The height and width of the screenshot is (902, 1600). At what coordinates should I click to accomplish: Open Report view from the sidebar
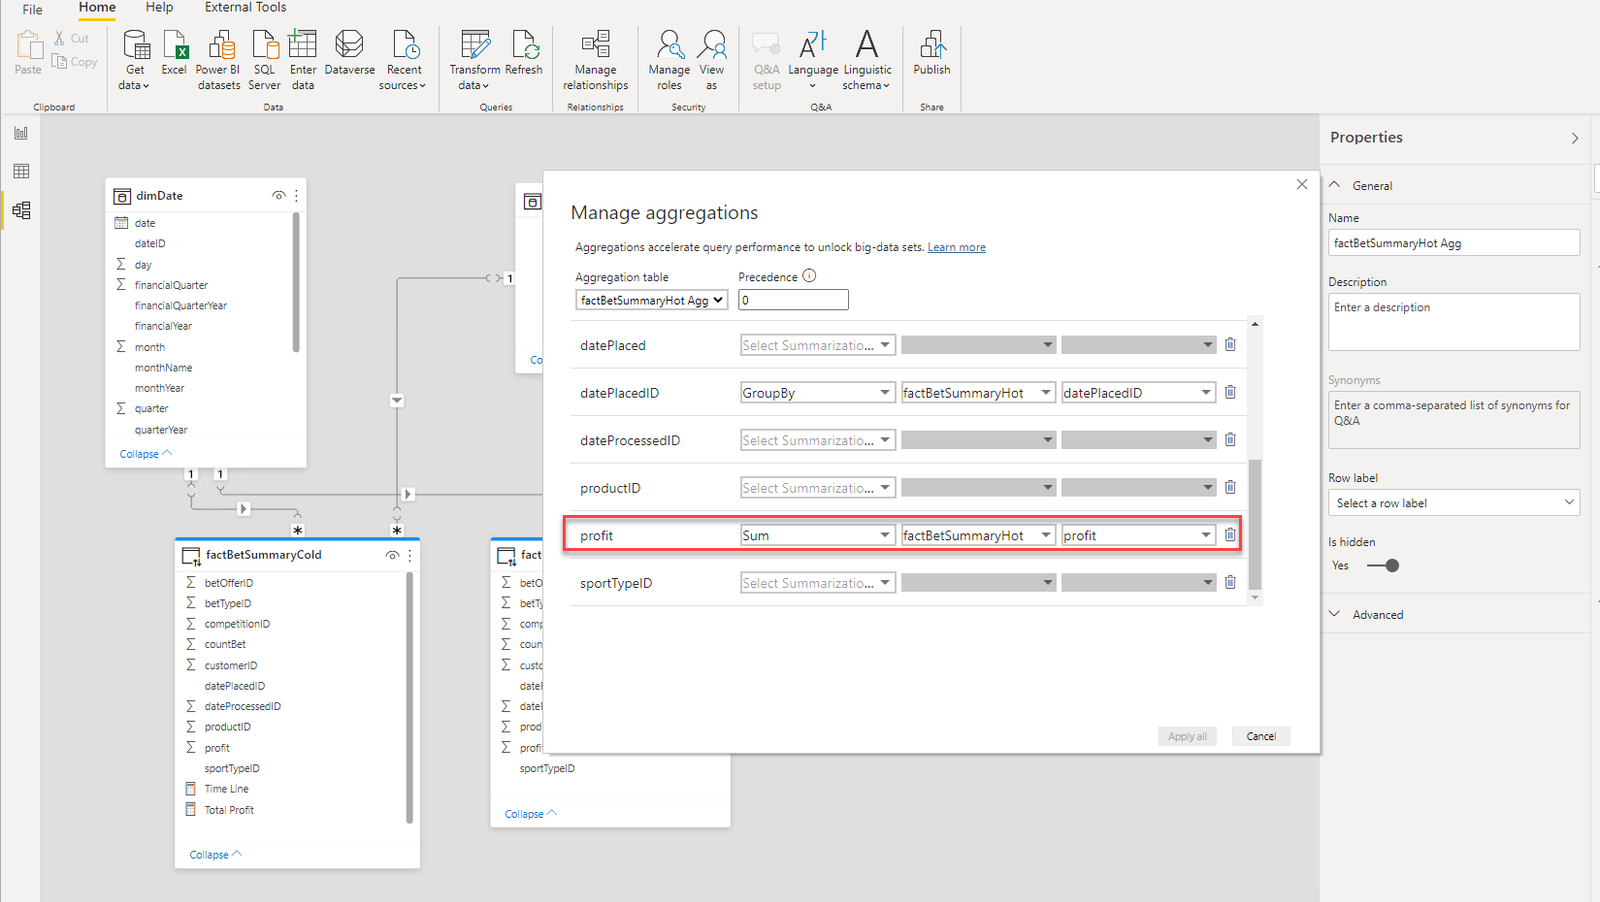tap(21, 131)
